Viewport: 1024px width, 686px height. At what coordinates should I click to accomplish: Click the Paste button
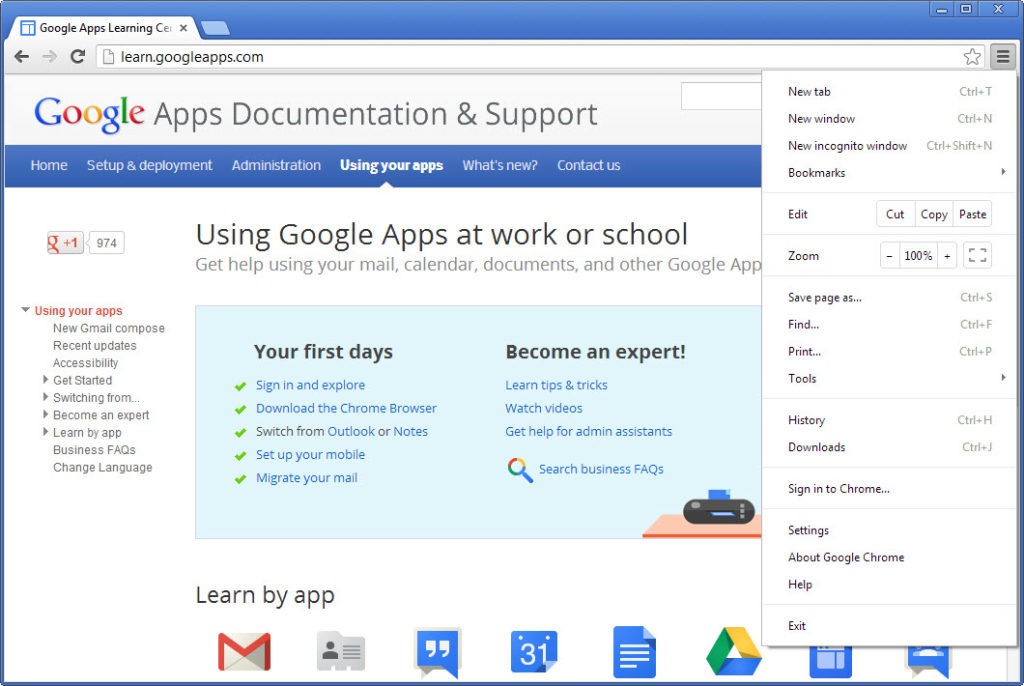point(972,214)
